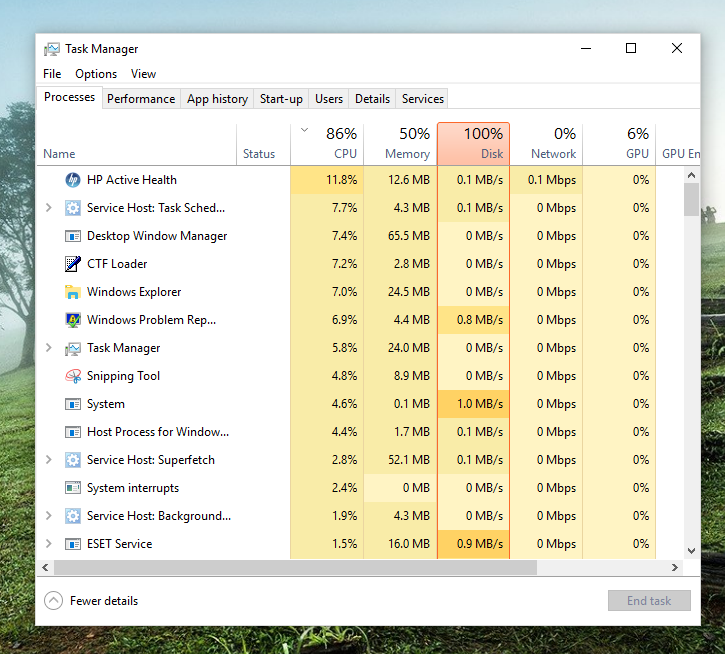
Task: Click the Service Host: Task Sched gear icon
Action: click(x=73, y=208)
